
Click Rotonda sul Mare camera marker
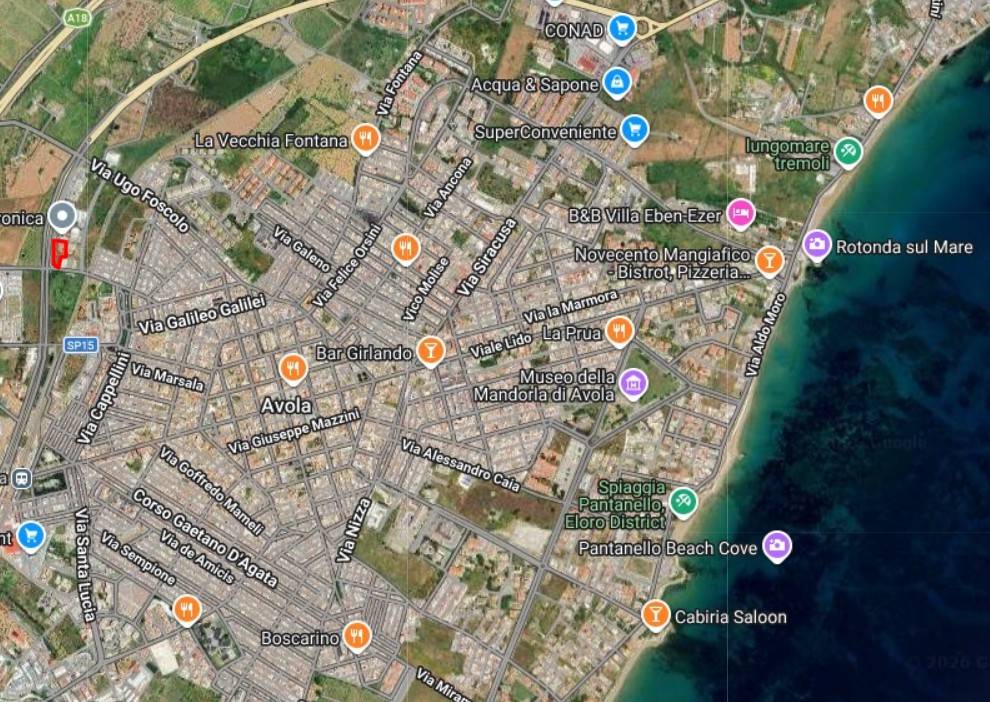817,245
